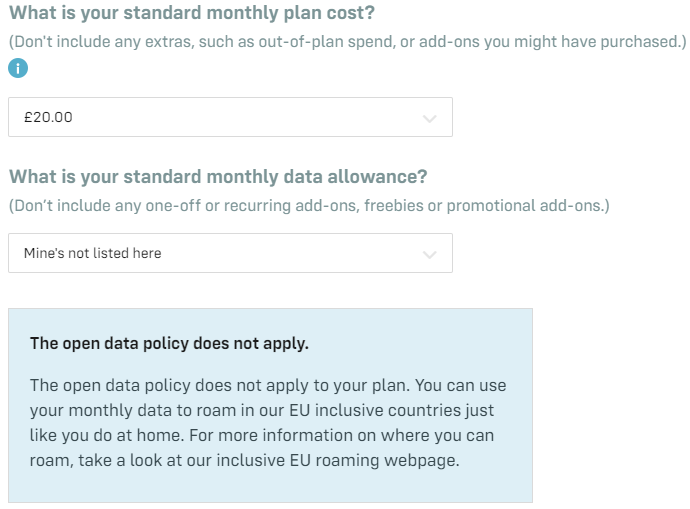Click the chevron beside Mine's not listed here
Image resolution: width=690 pixels, height=509 pixels.
coord(429,254)
